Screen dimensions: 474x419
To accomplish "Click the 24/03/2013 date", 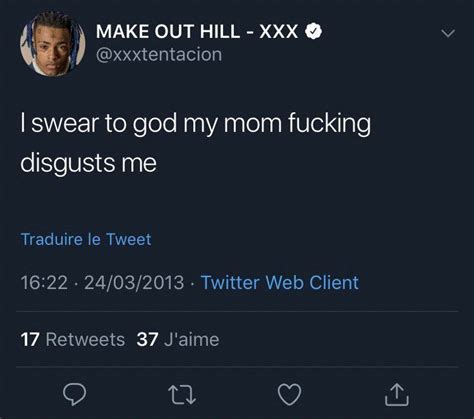I will (134, 283).
